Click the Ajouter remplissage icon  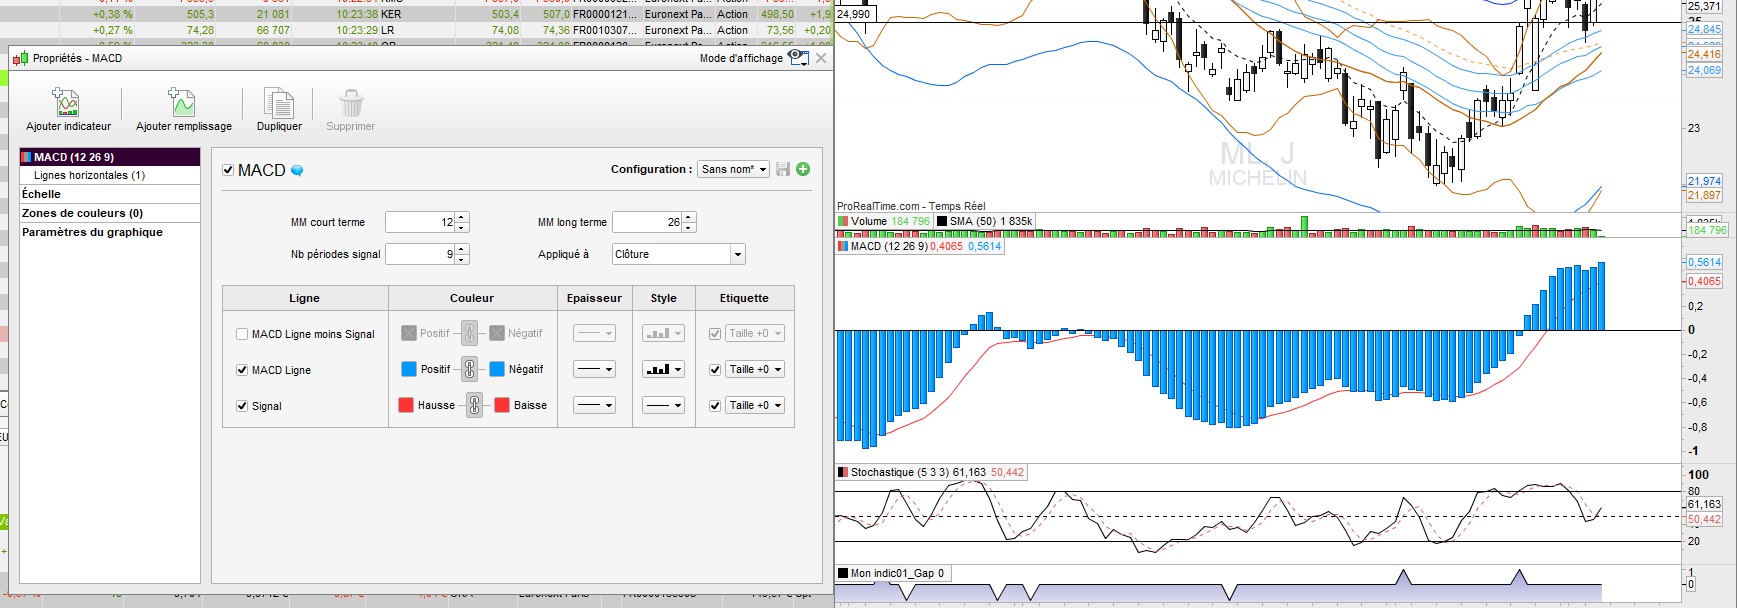181,103
